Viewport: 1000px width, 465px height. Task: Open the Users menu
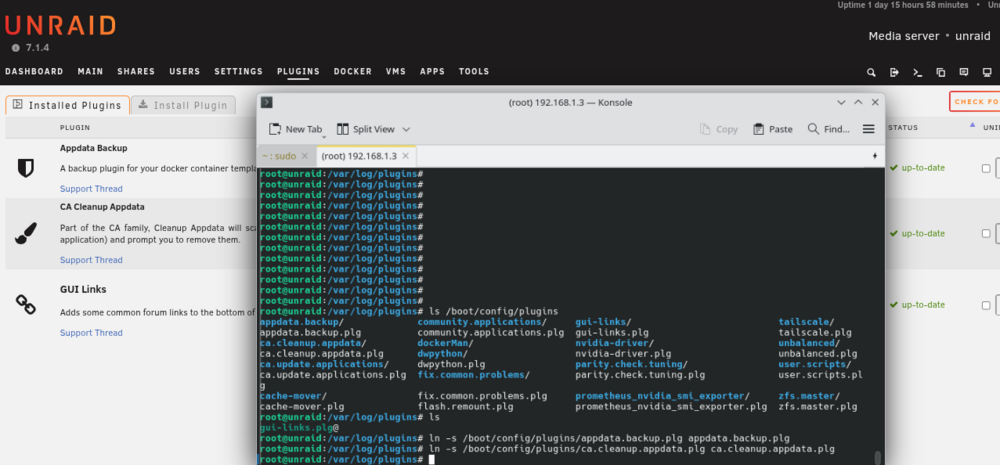pyautogui.click(x=184, y=71)
